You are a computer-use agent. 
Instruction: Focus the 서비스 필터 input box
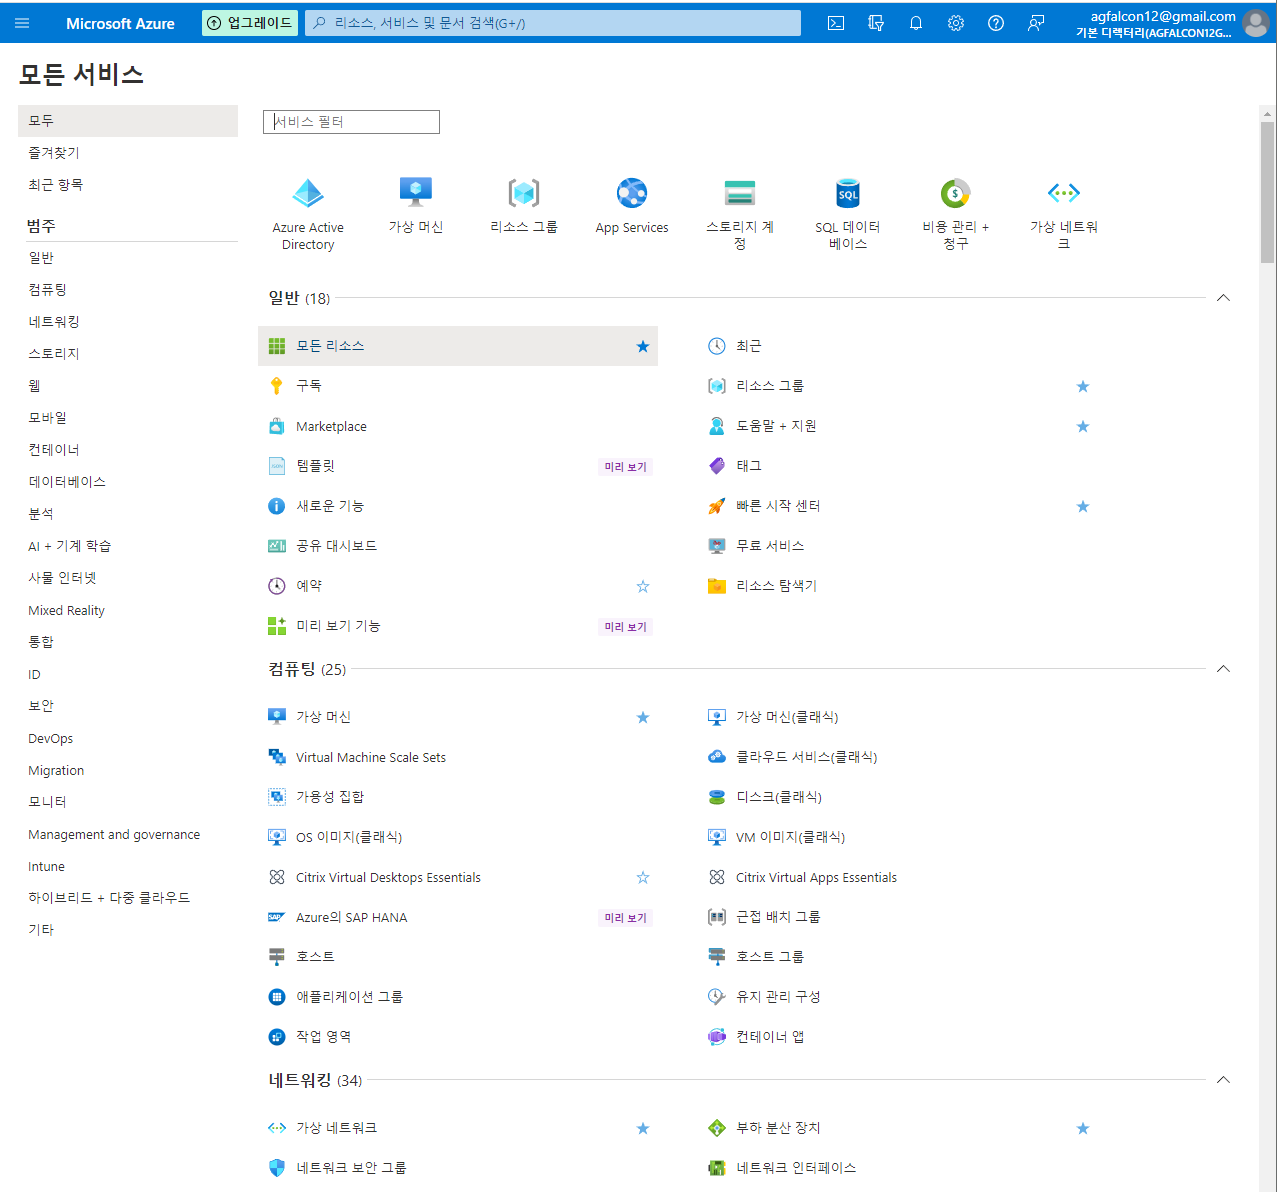click(x=351, y=122)
